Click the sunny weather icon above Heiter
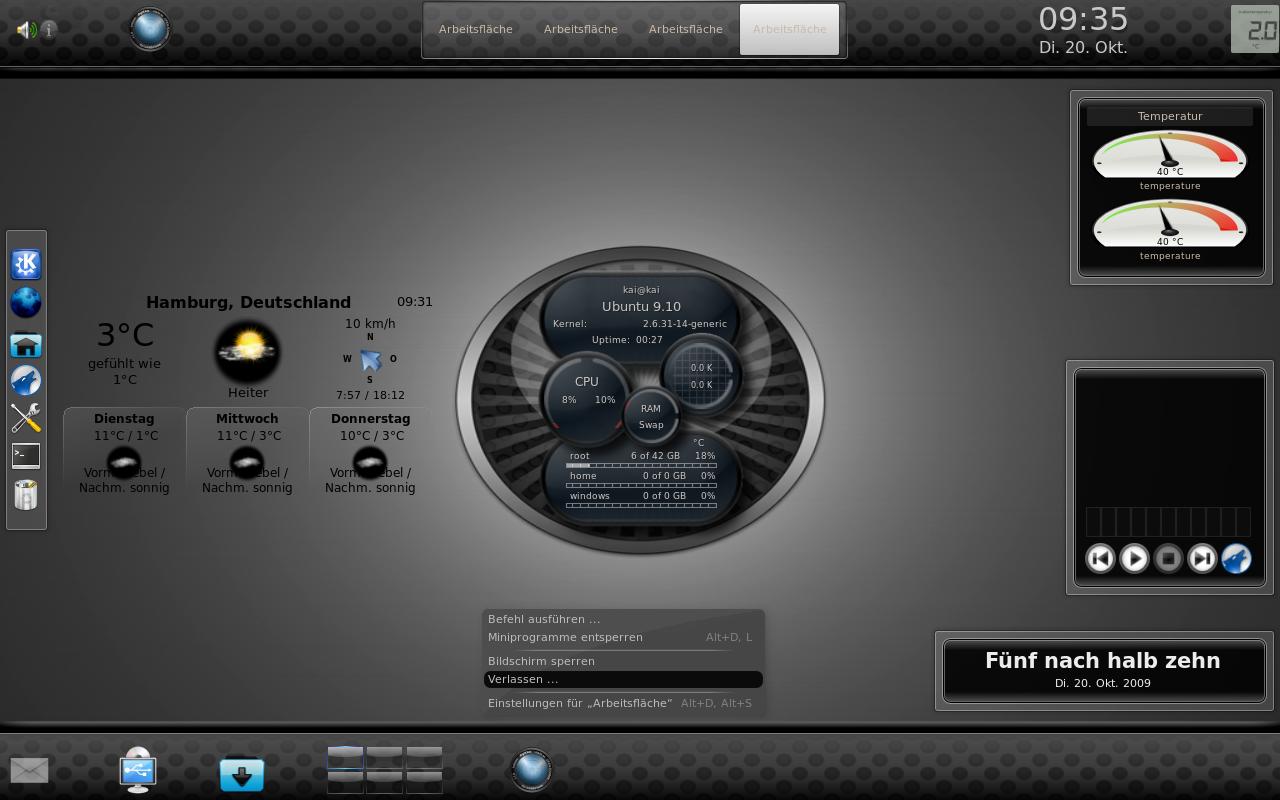The width and height of the screenshot is (1280, 800). point(247,351)
